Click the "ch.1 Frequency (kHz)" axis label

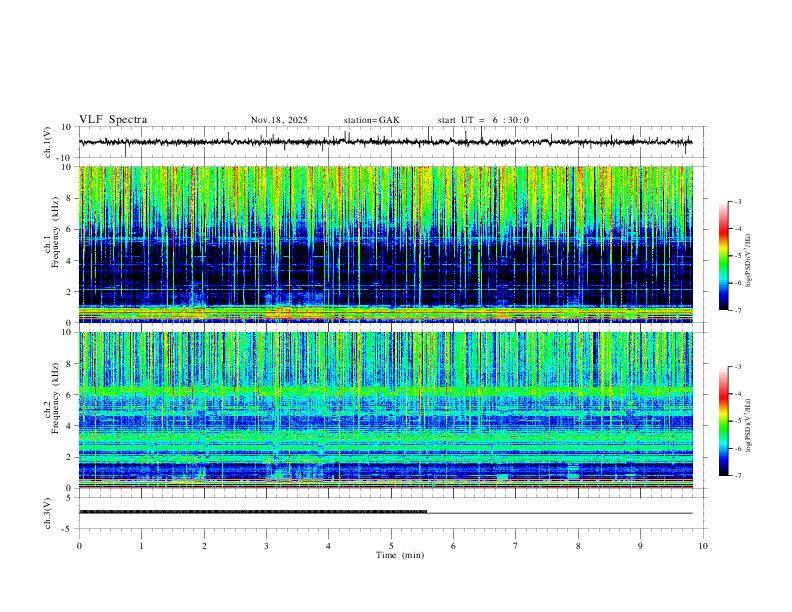[52, 232]
